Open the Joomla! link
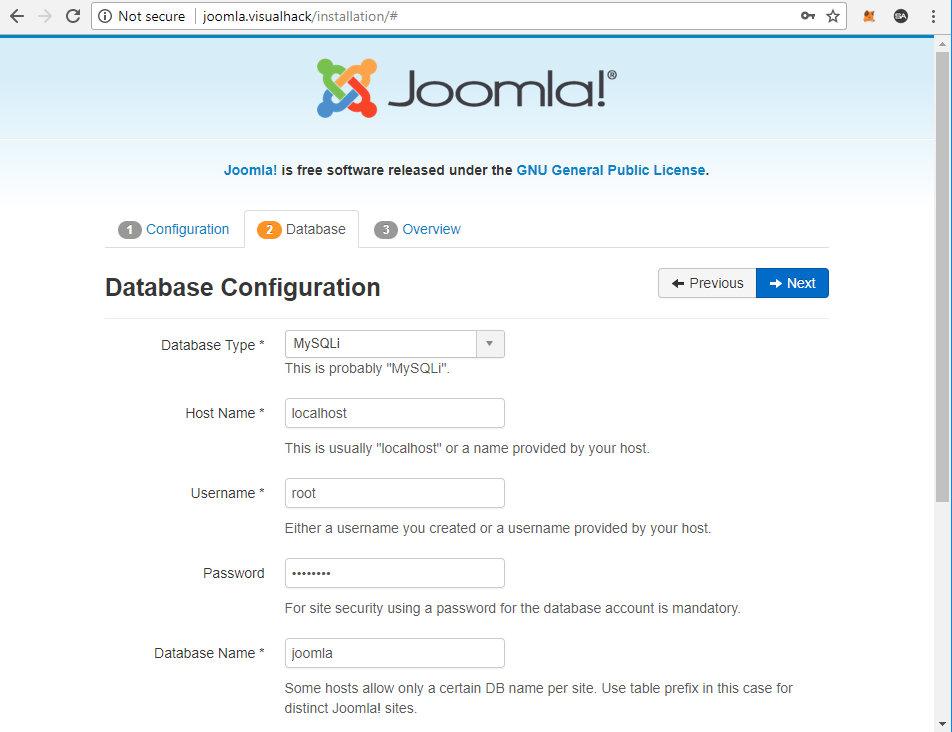 [250, 171]
